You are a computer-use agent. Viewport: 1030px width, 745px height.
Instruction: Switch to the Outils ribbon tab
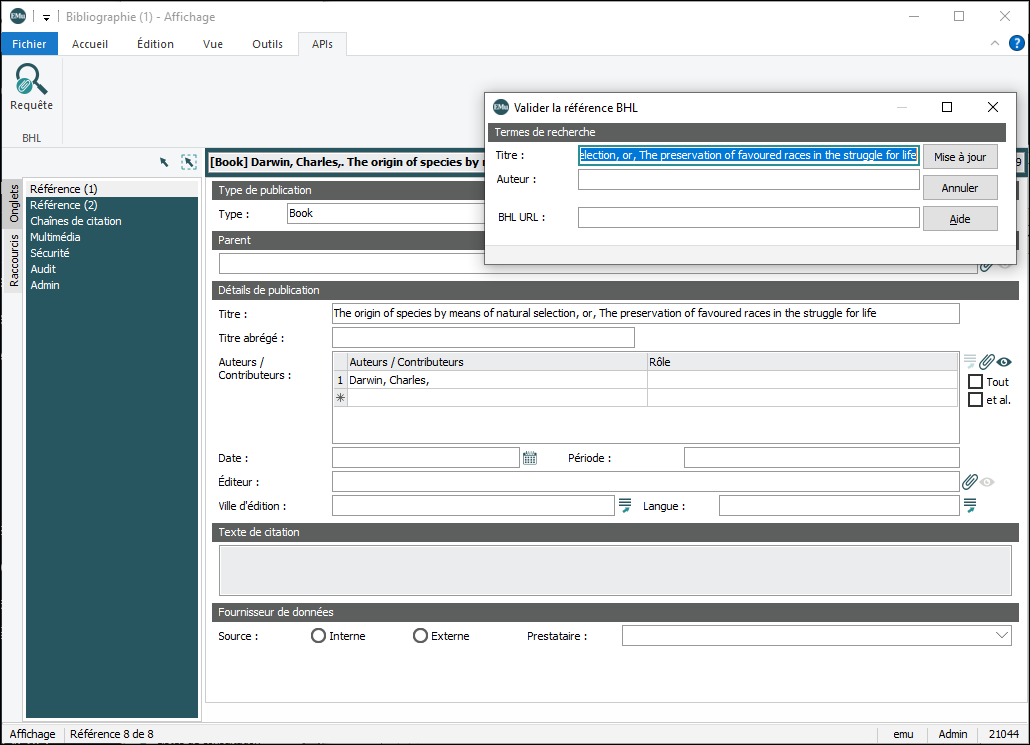267,44
